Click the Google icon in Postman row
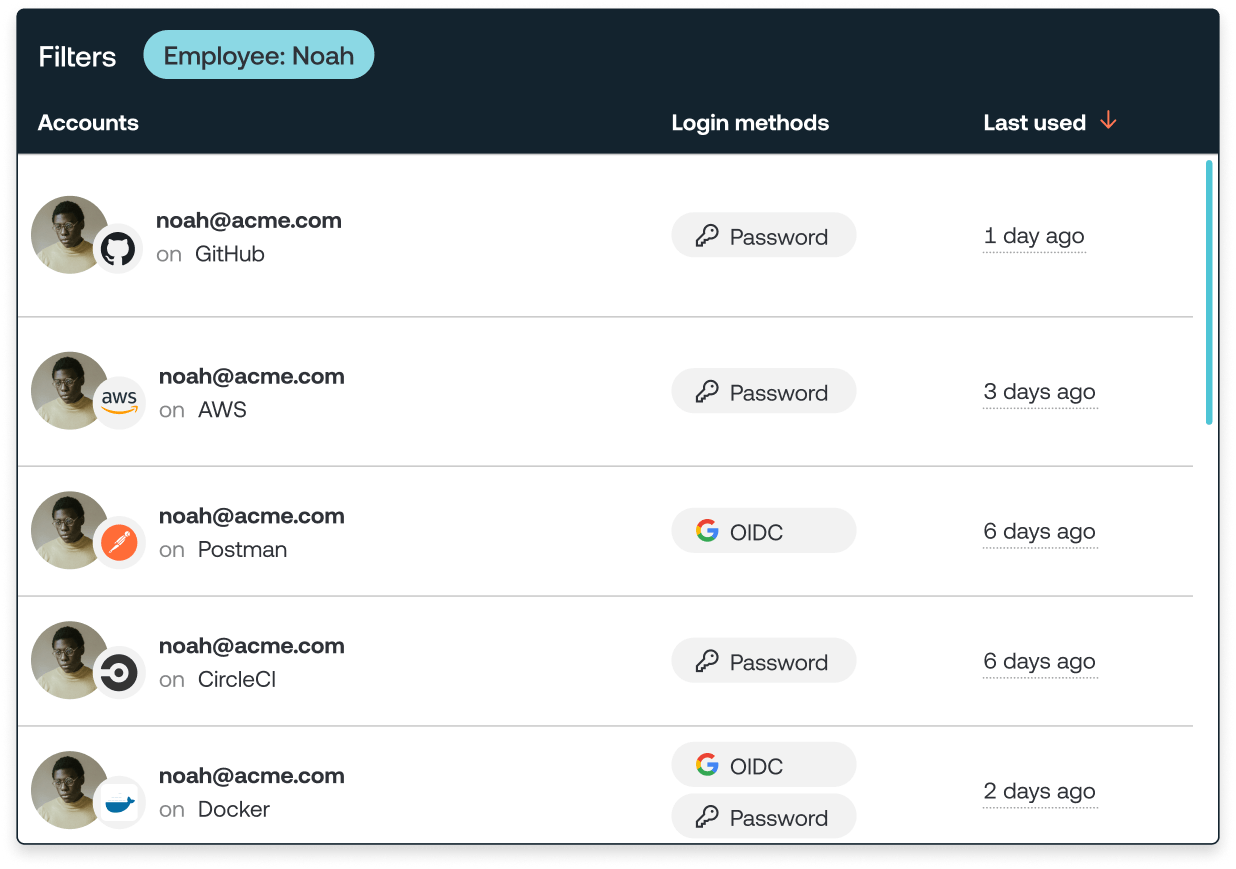The height and width of the screenshot is (869, 1236). point(707,531)
